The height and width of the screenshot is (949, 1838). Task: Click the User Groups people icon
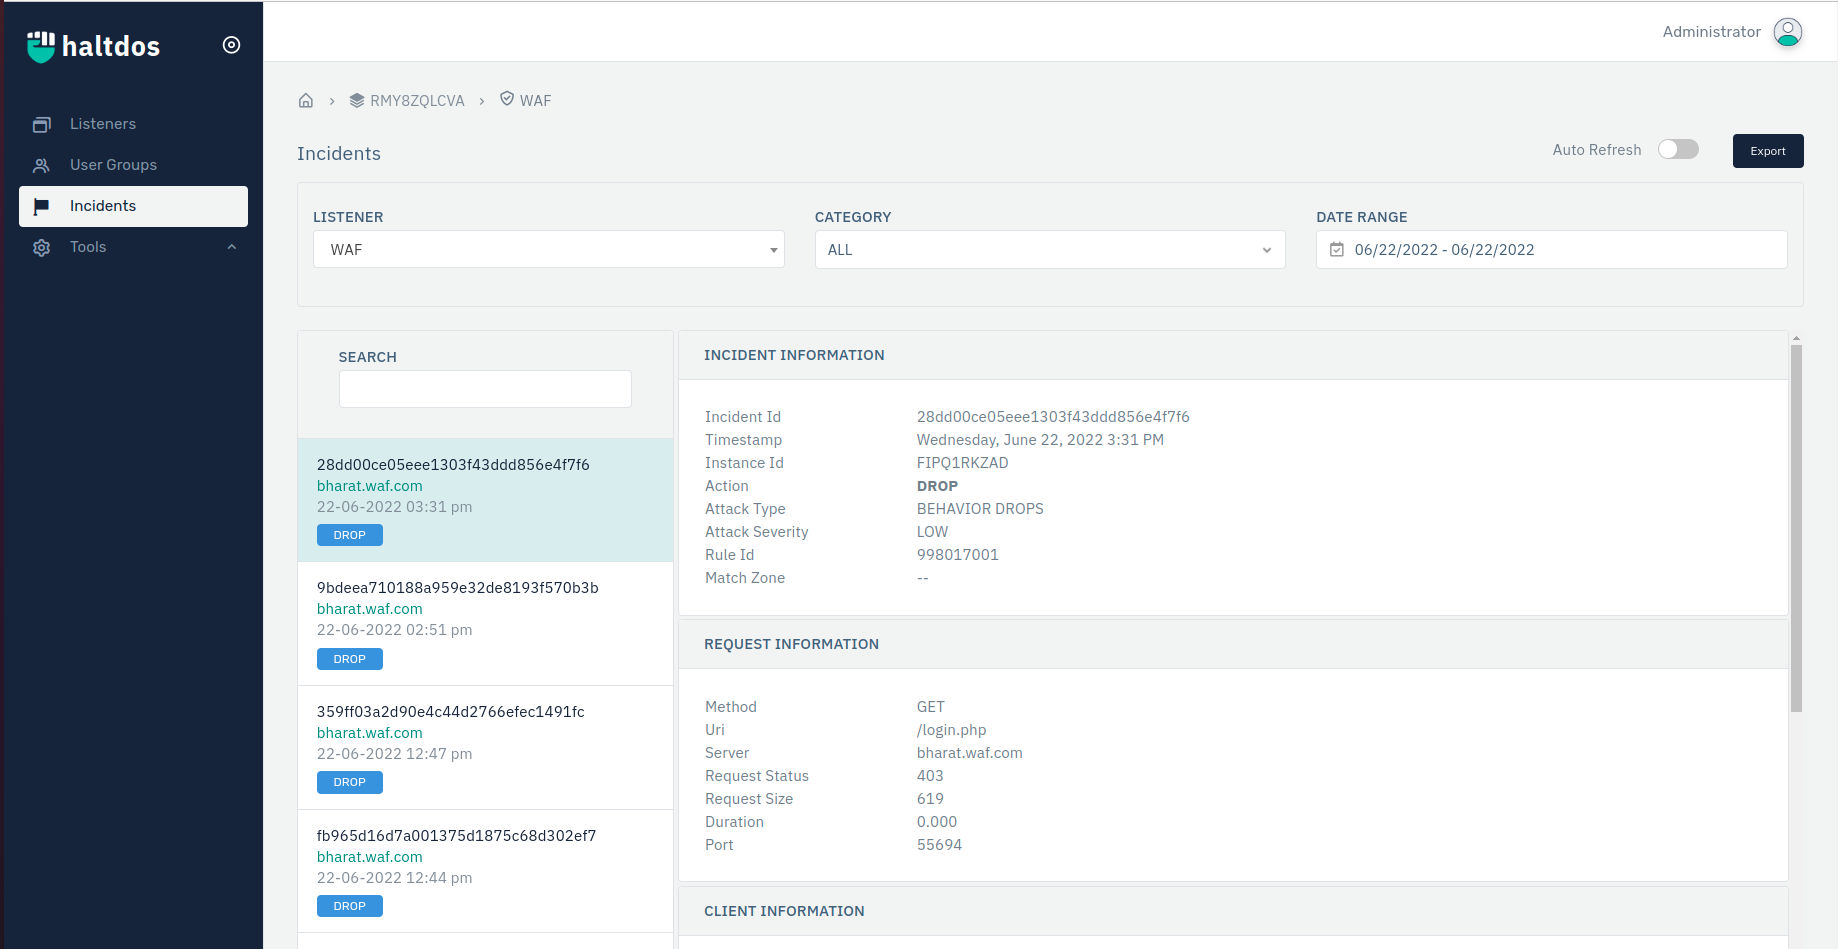click(41, 166)
